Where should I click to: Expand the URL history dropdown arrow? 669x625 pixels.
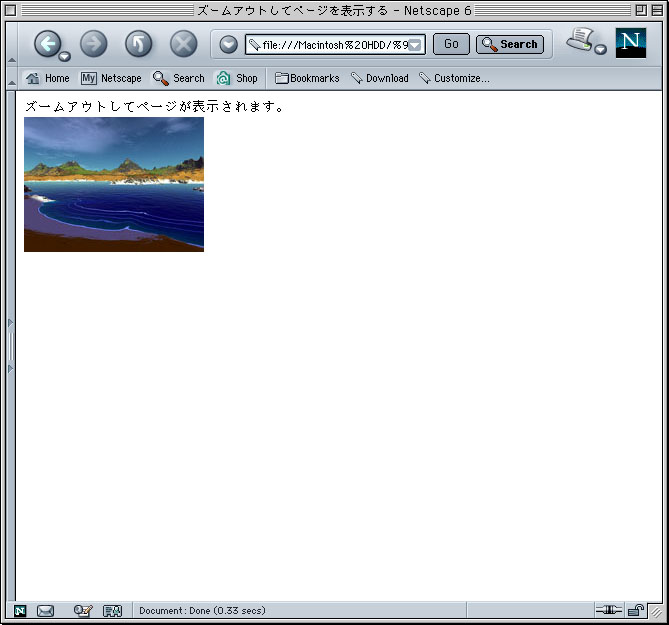[x=415, y=45]
